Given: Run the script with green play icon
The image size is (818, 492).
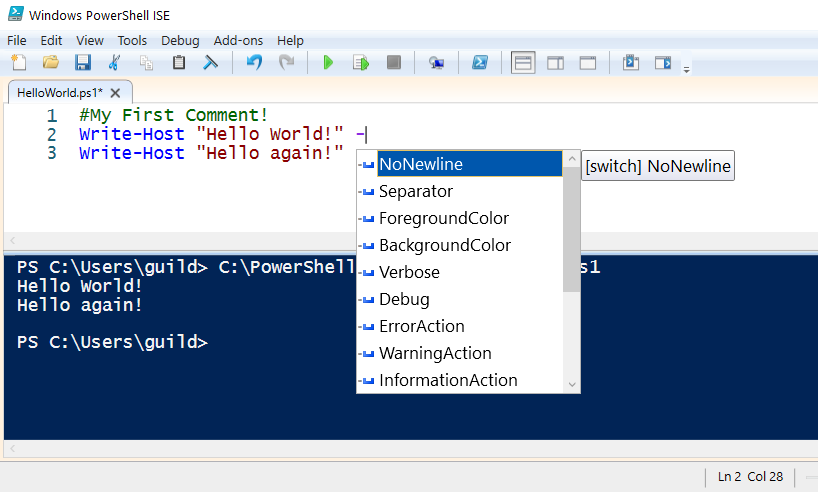Looking at the screenshot, I should (x=328, y=63).
